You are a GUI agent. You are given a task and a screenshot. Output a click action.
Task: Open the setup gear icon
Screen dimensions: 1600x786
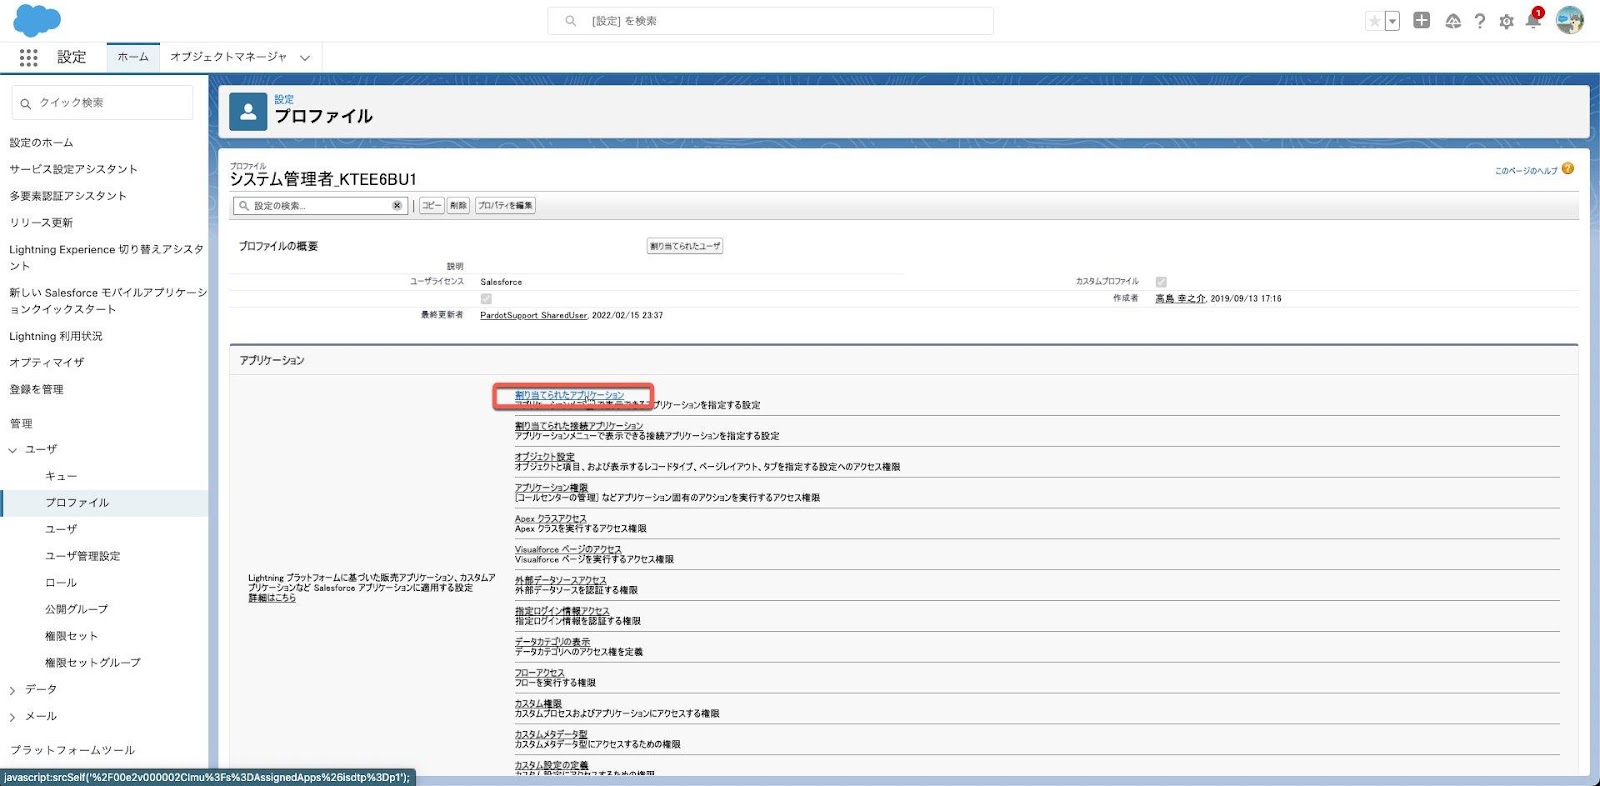click(1506, 21)
